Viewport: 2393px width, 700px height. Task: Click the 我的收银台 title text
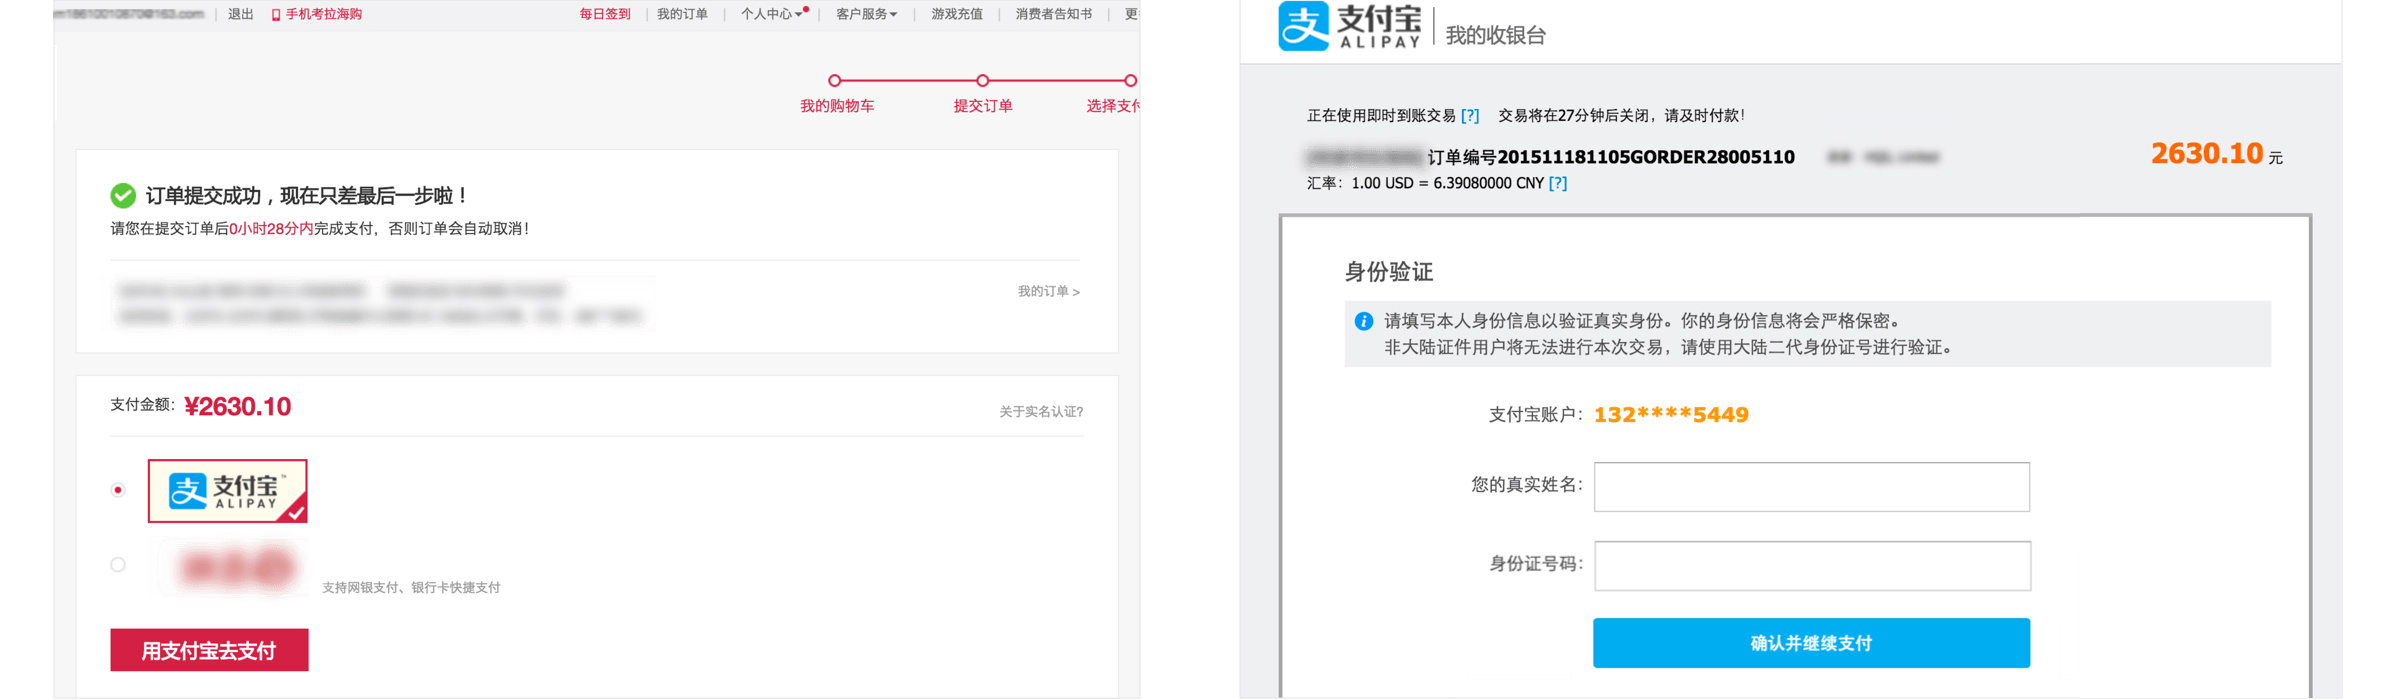click(1495, 36)
